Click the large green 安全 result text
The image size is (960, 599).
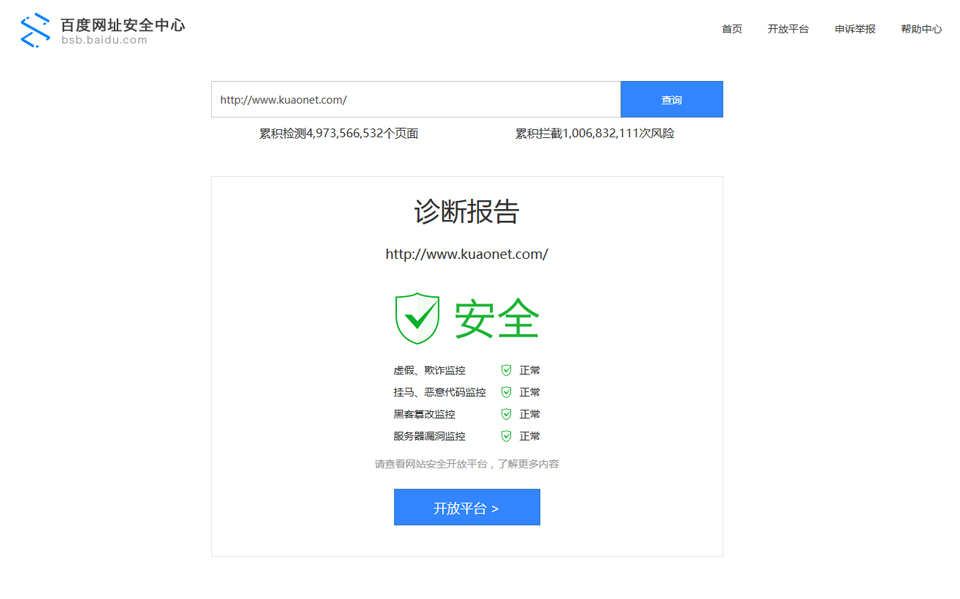(x=497, y=318)
